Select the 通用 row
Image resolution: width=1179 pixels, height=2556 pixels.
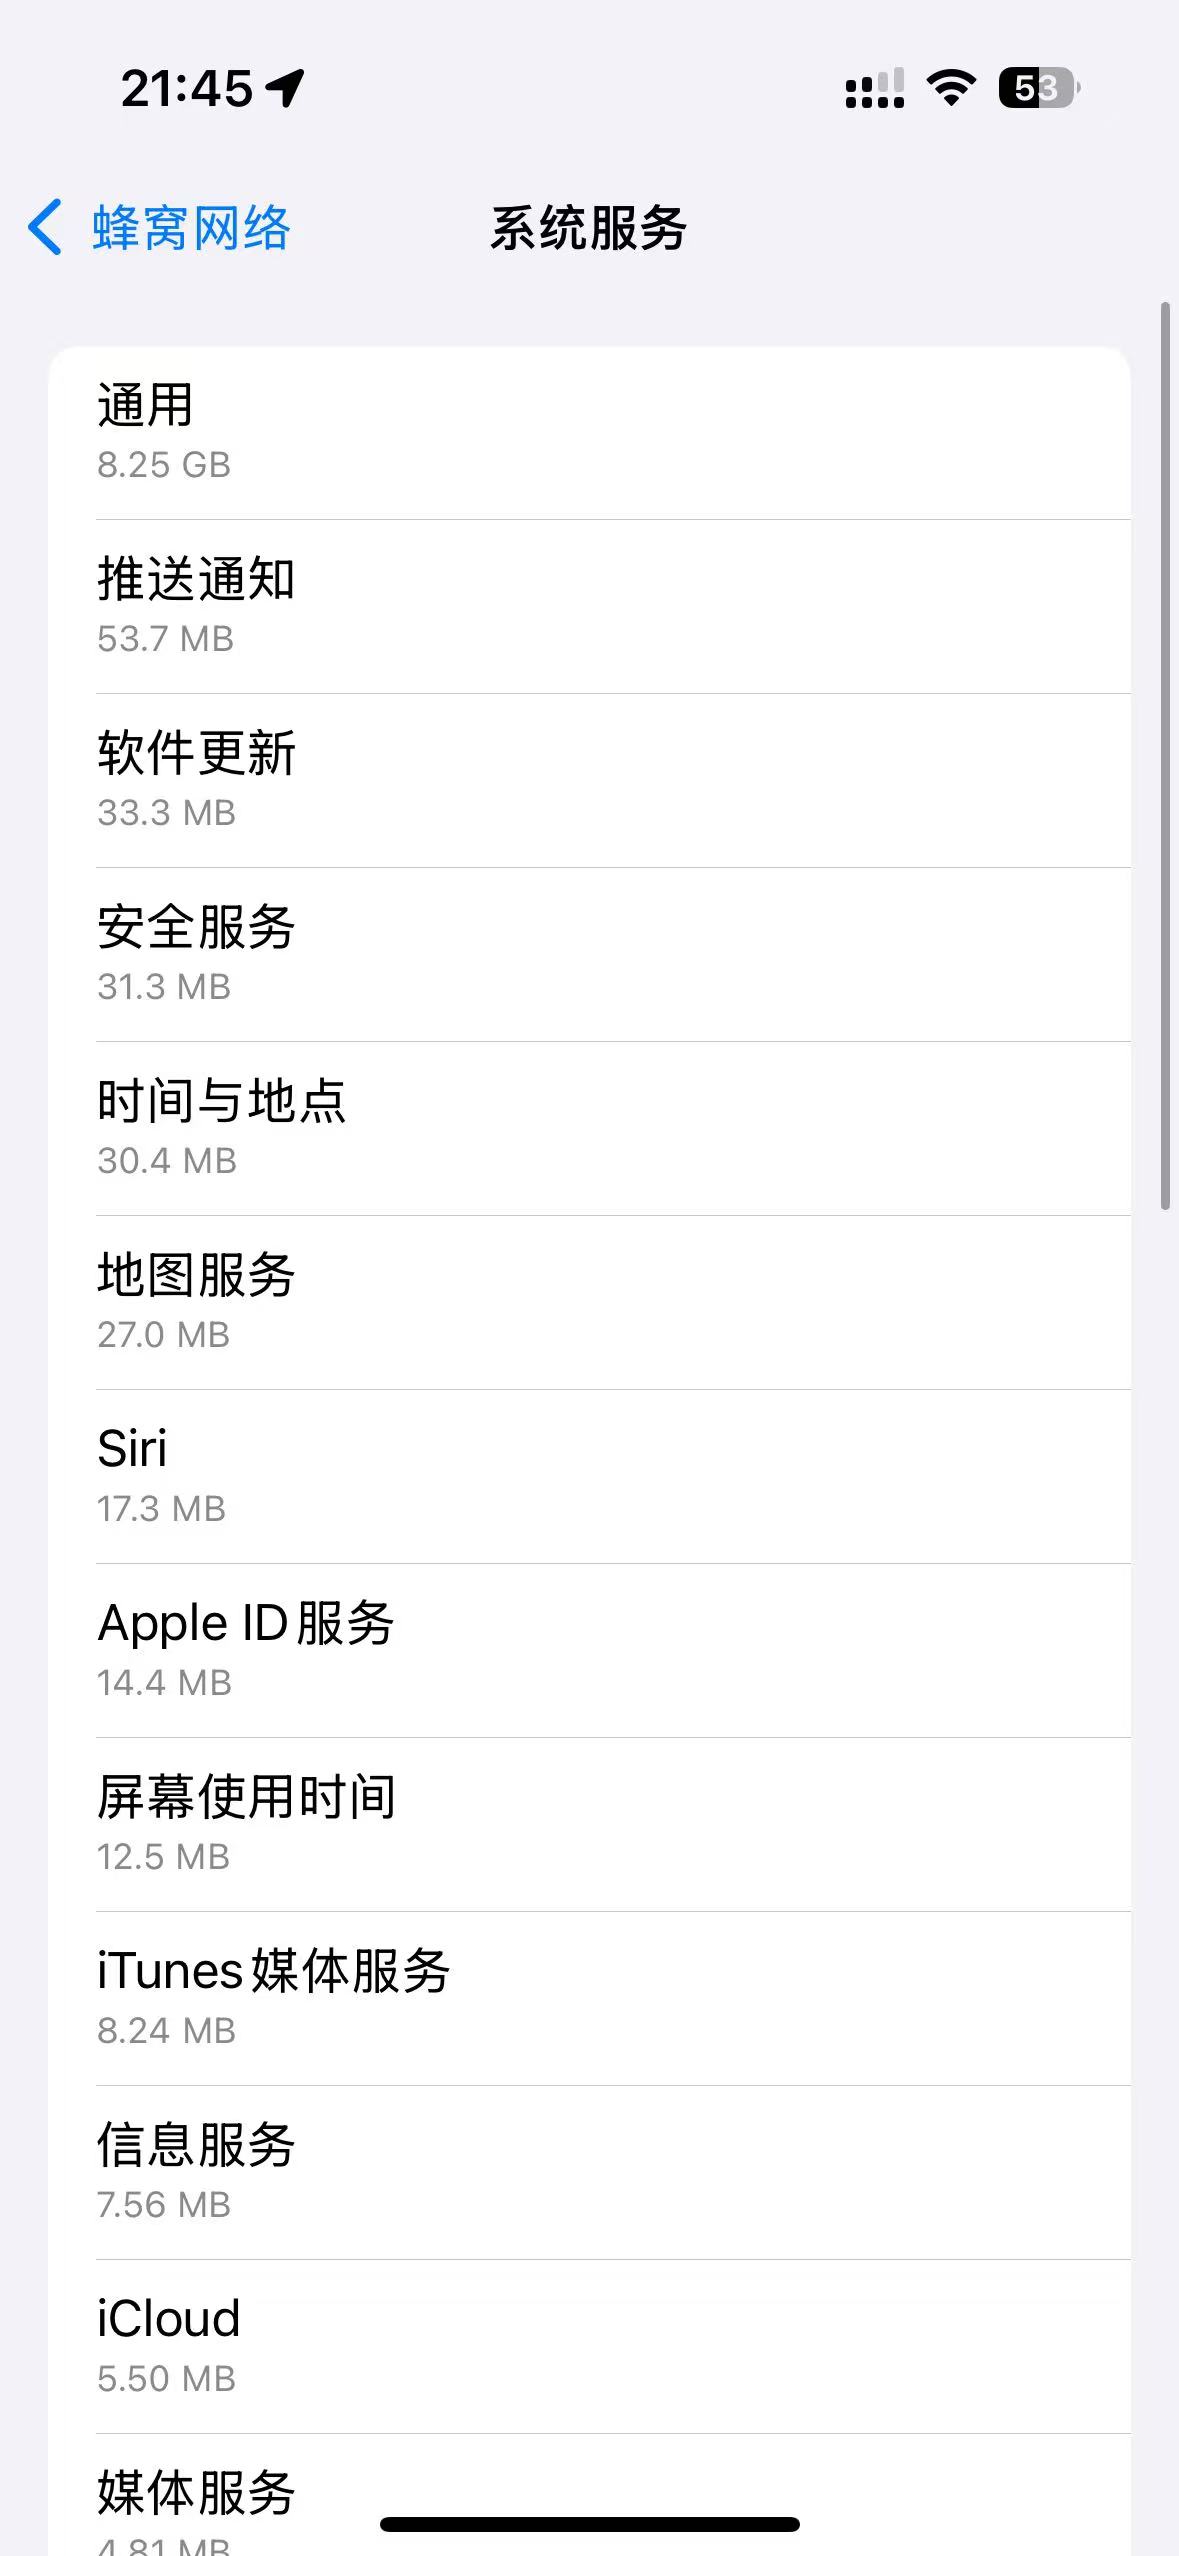coord(589,433)
